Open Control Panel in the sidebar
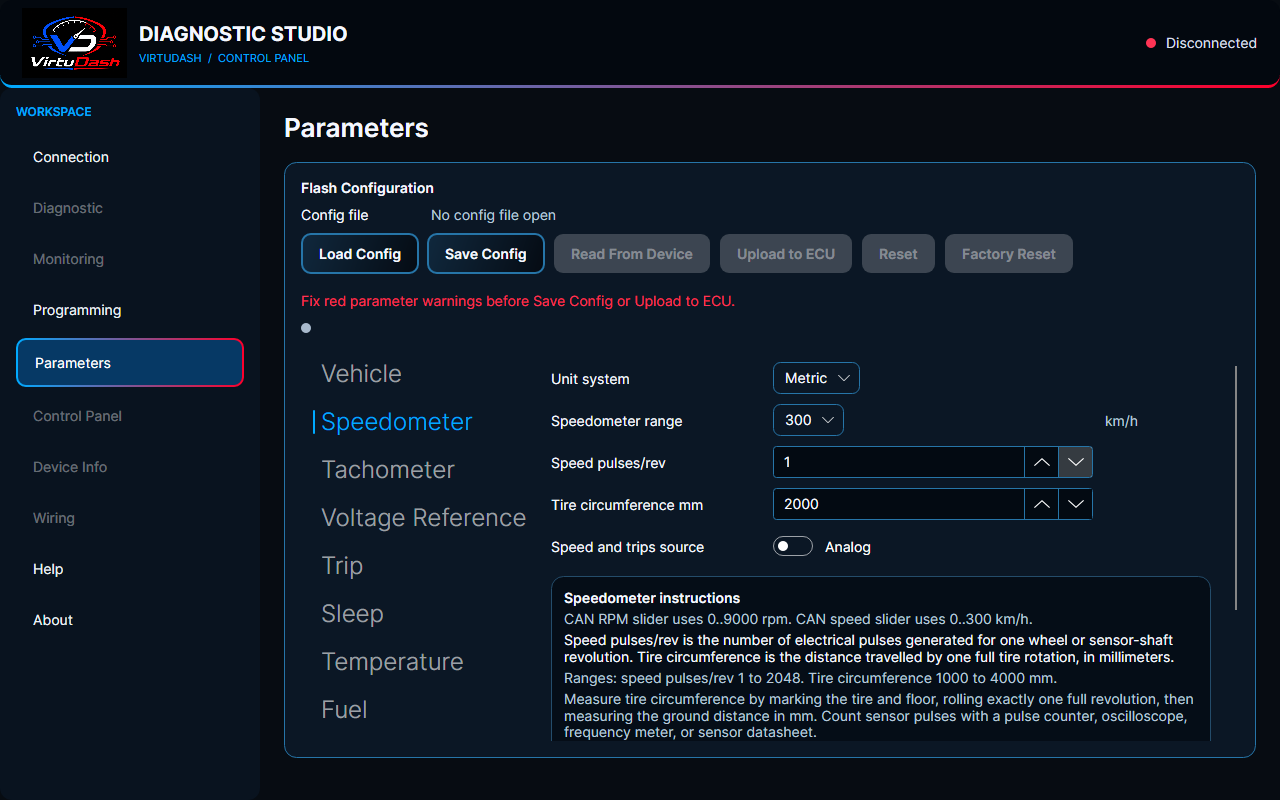This screenshot has width=1280, height=800. point(130,416)
